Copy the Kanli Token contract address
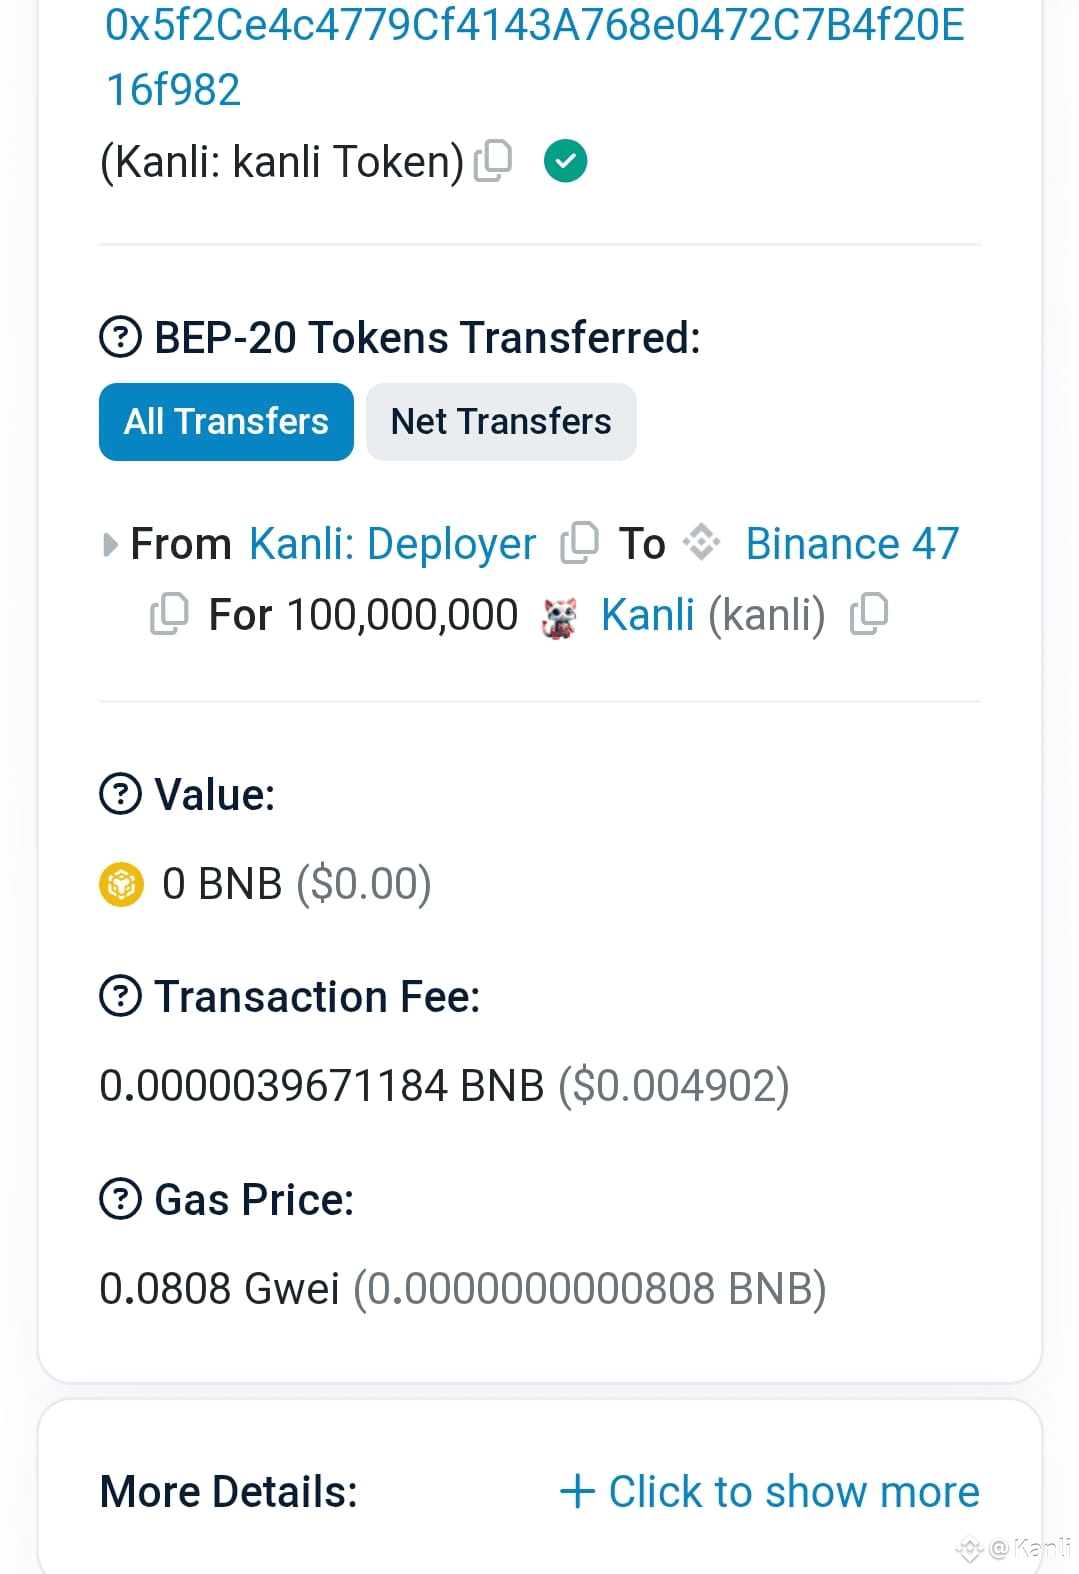 [x=493, y=161]
